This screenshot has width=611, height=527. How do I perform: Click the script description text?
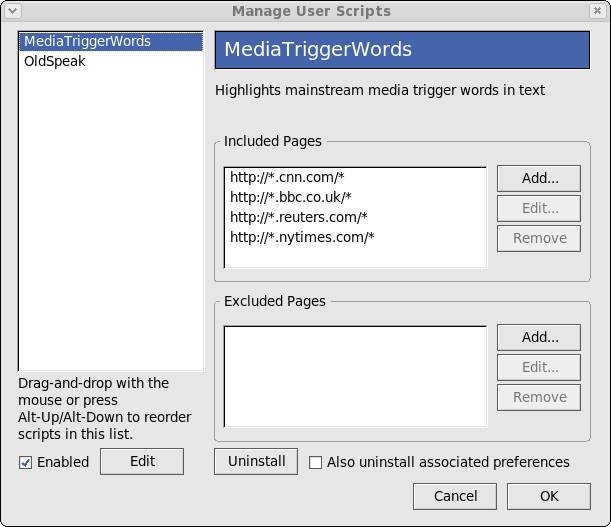[x=380, y=90]
